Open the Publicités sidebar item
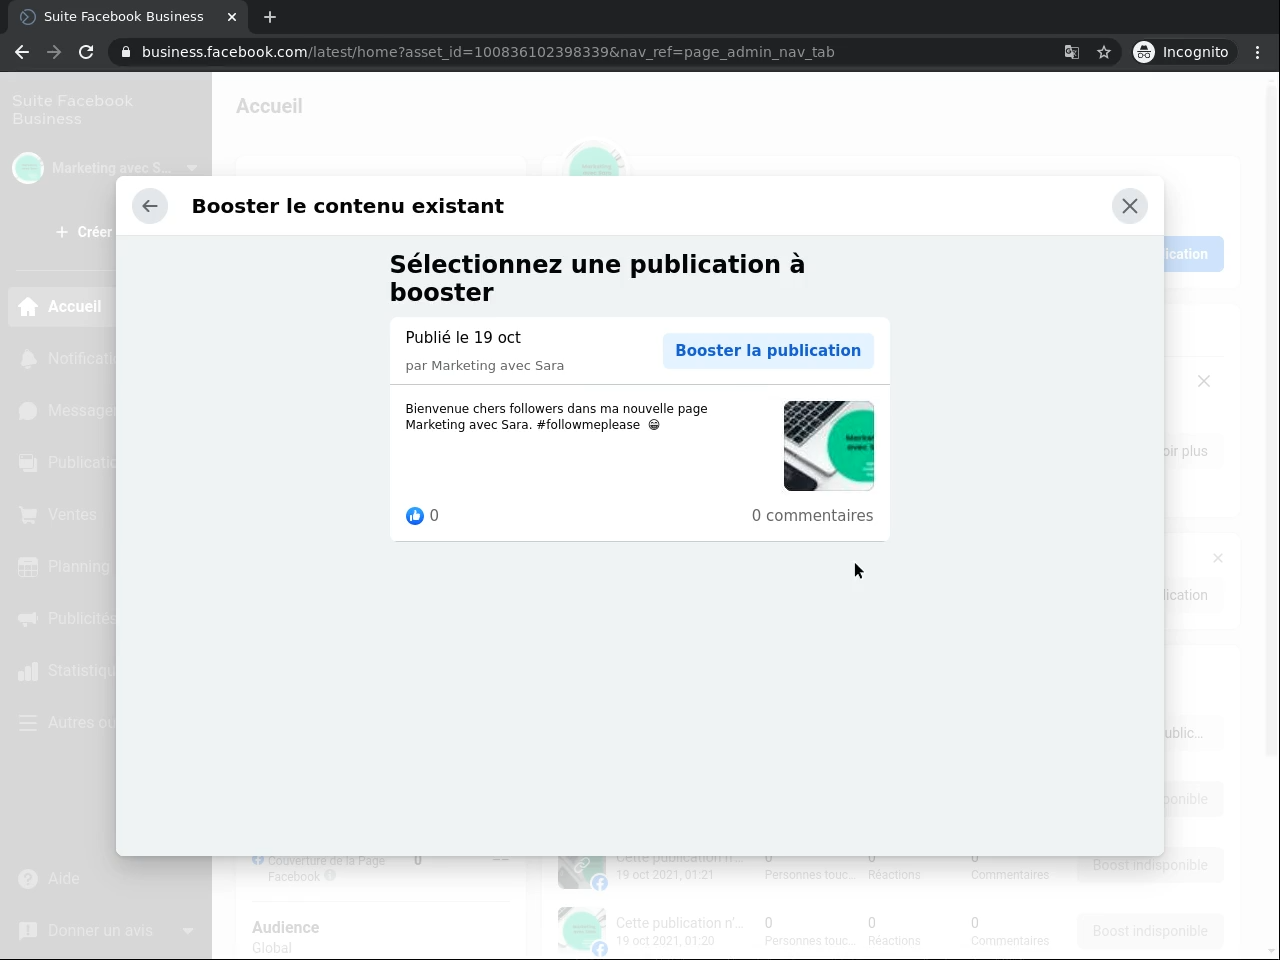 60,619
